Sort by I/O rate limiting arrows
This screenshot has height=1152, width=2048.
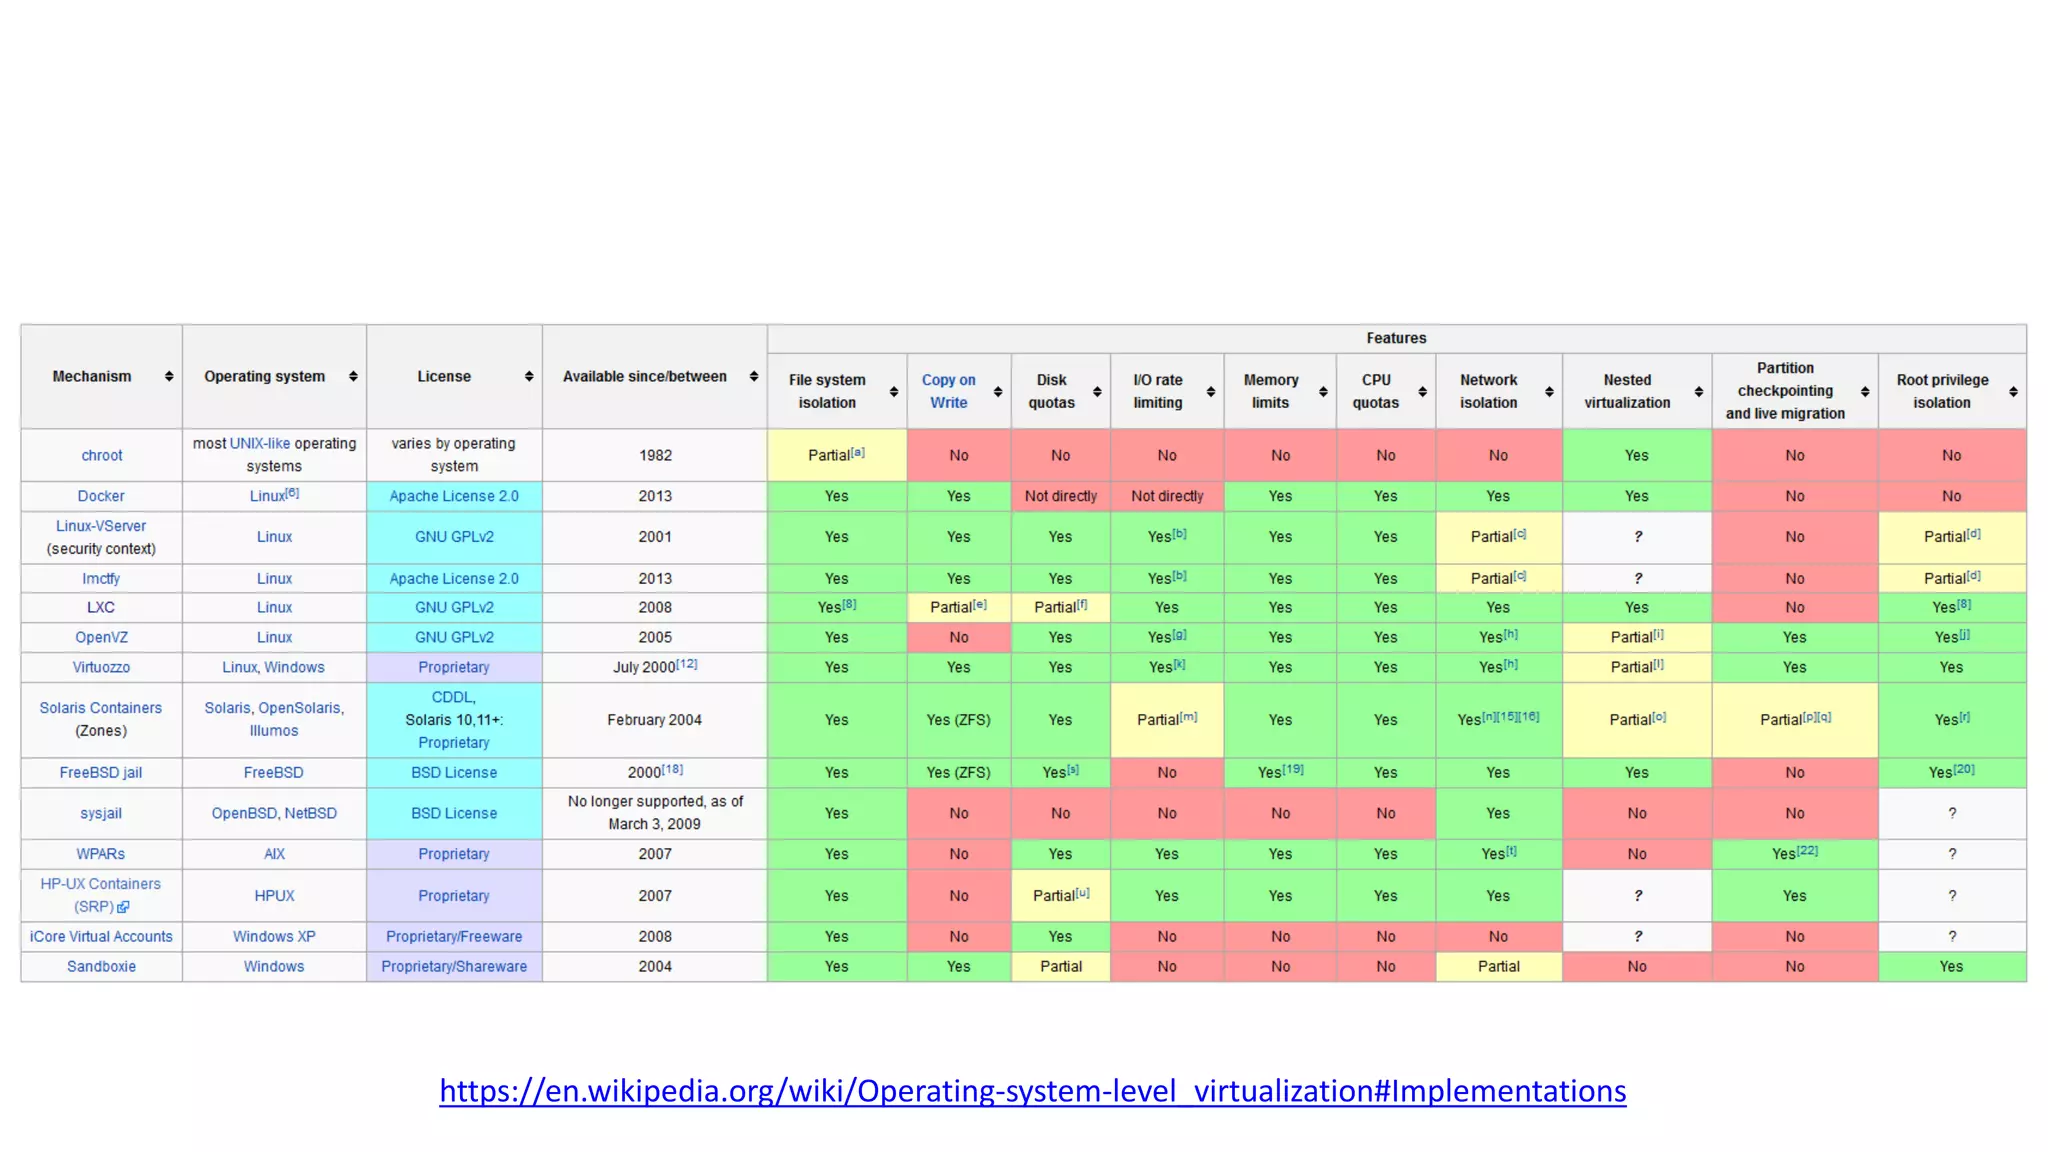[1211, 392]
